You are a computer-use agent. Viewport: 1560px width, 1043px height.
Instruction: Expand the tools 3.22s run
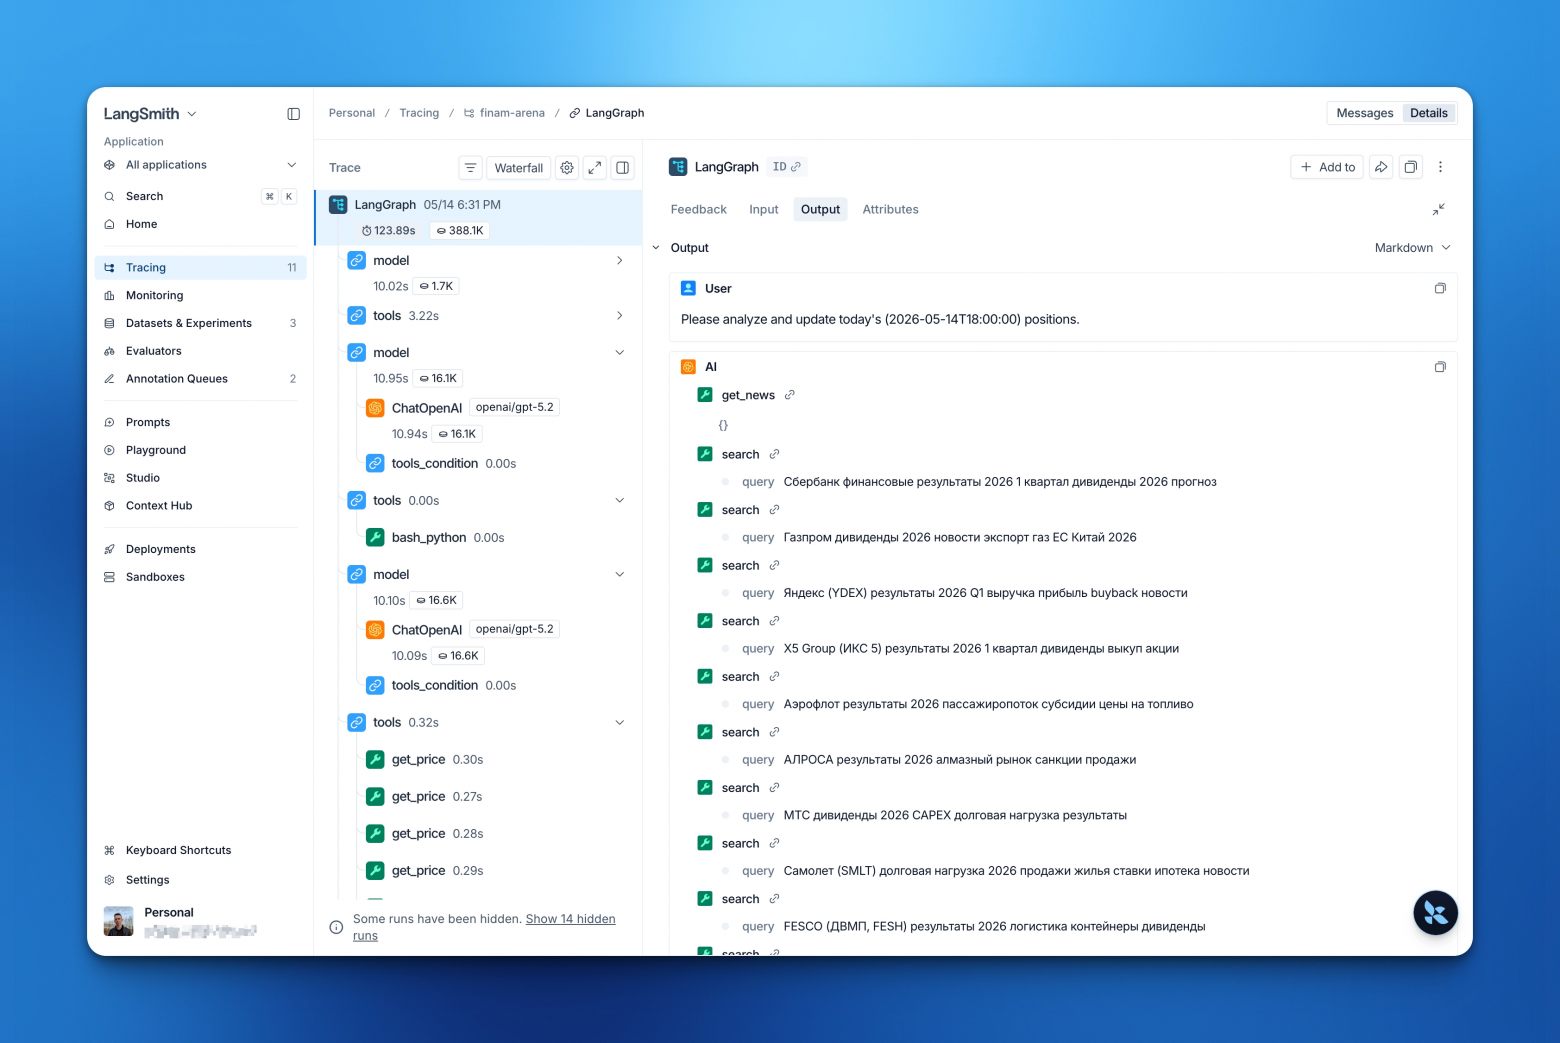pyautogui.click(x=619, y=315)
